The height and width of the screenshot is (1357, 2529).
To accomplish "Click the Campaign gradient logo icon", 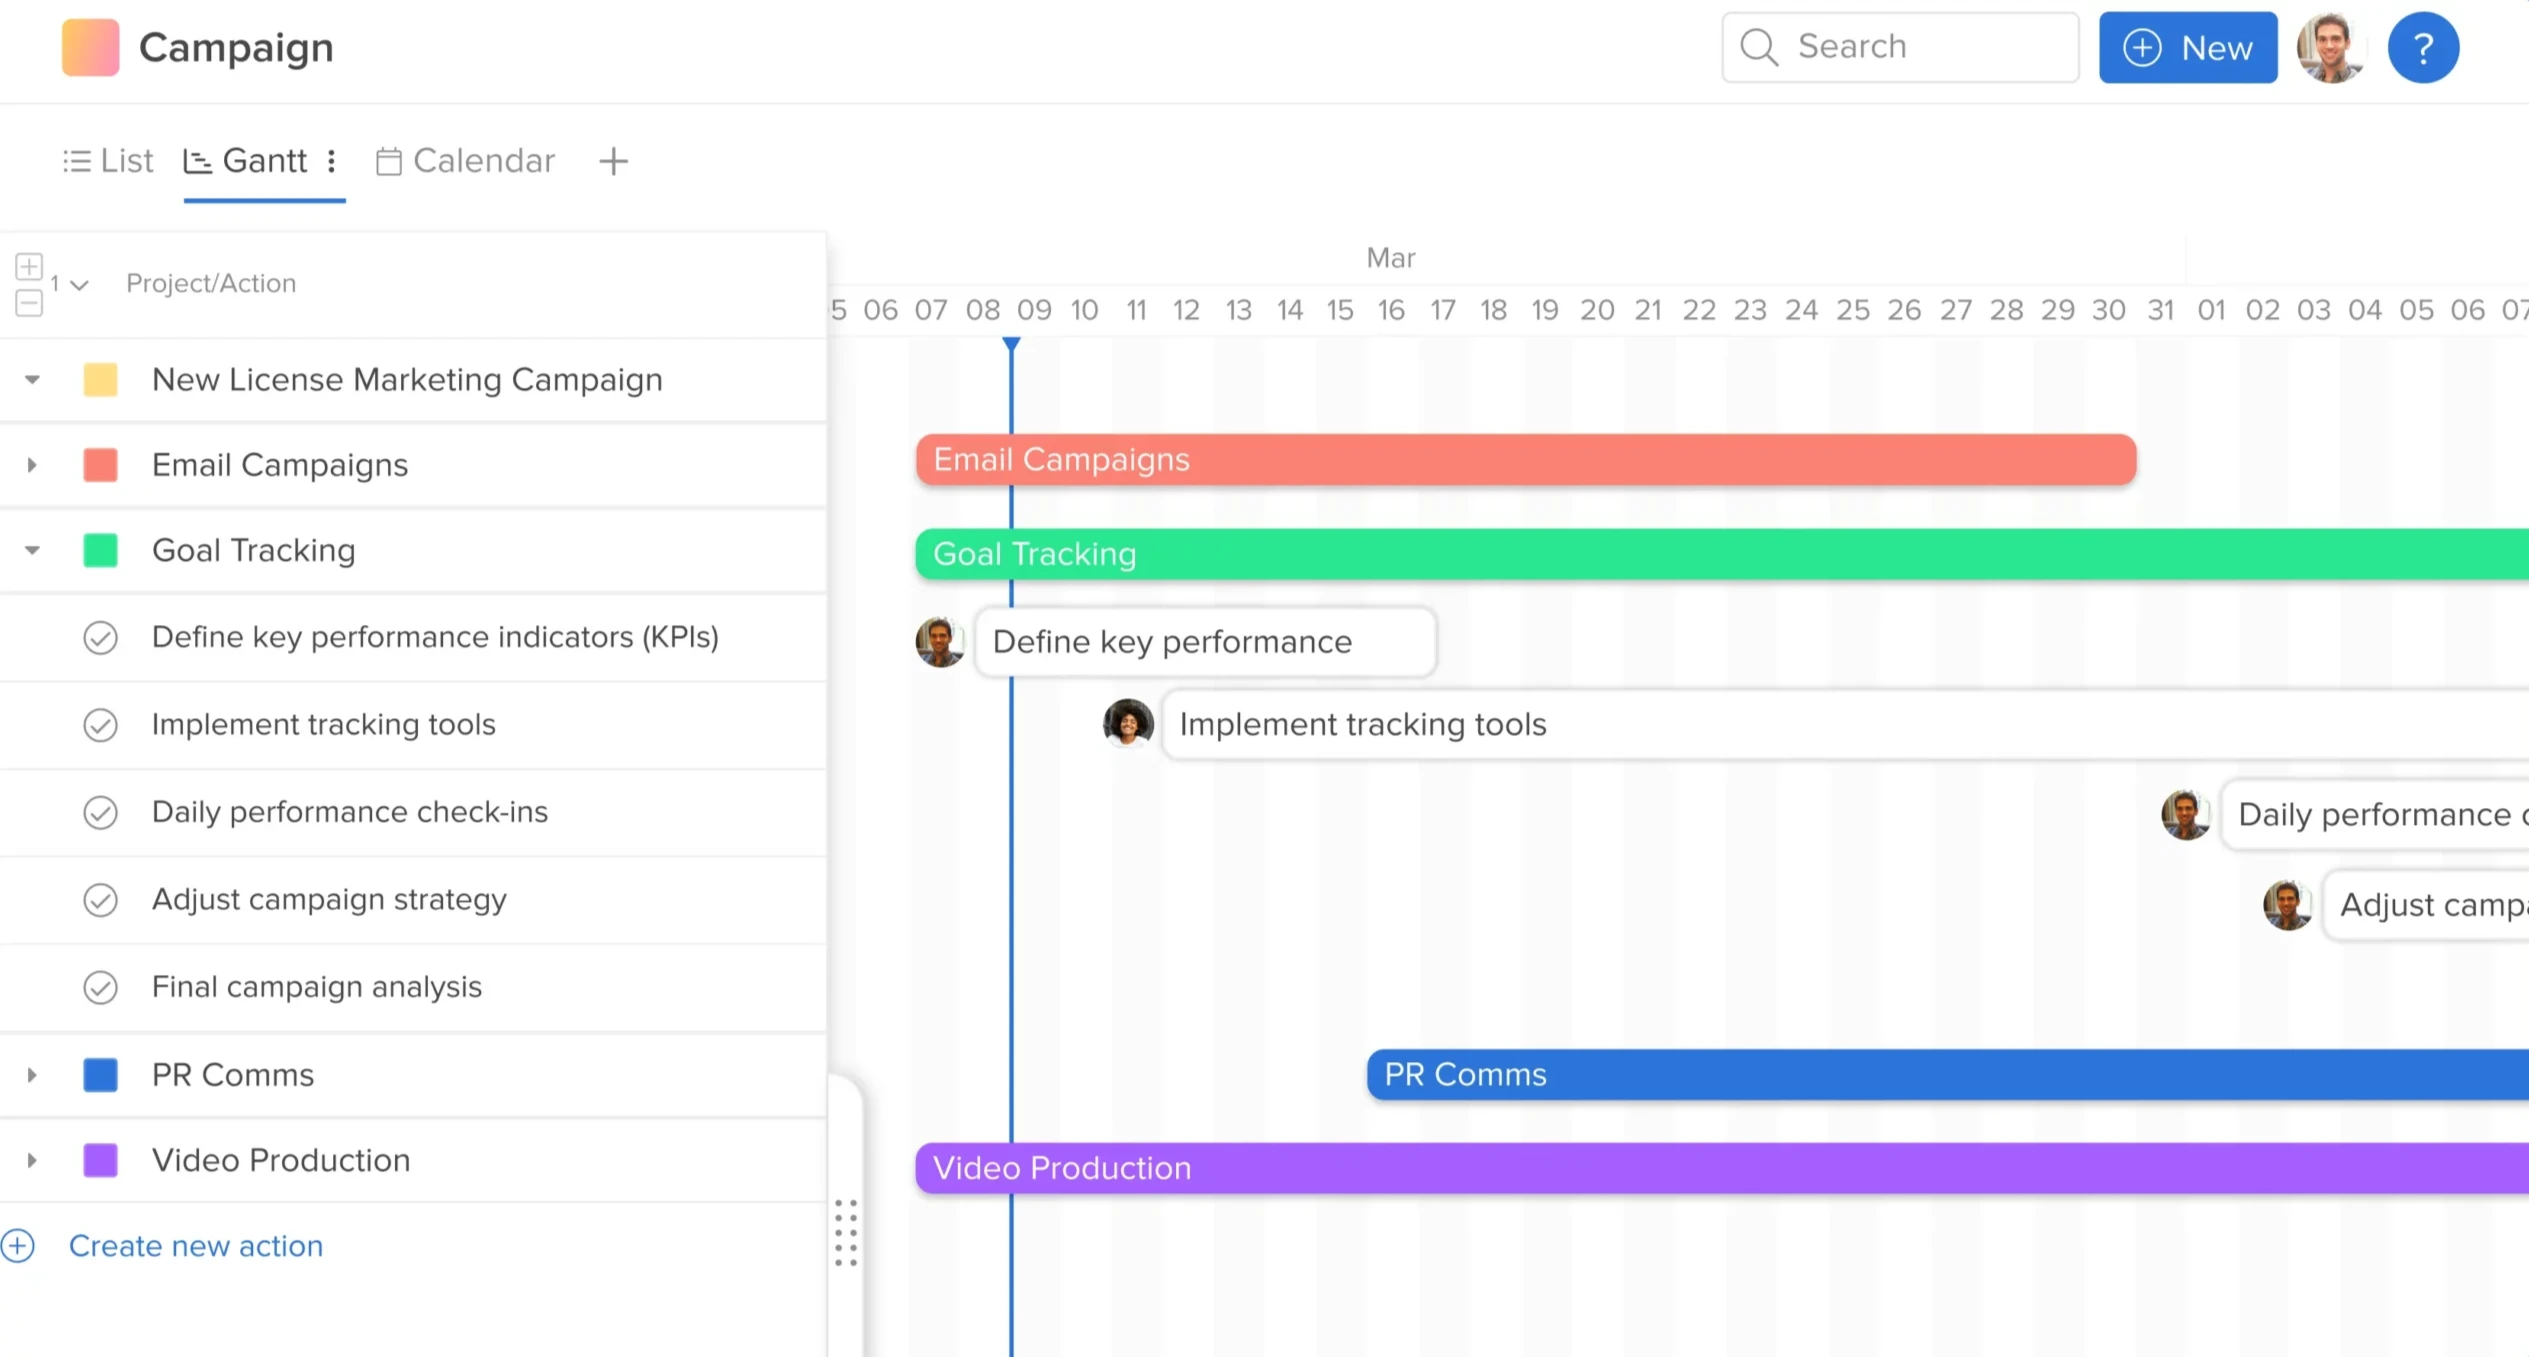I will (x=90, y=47).
